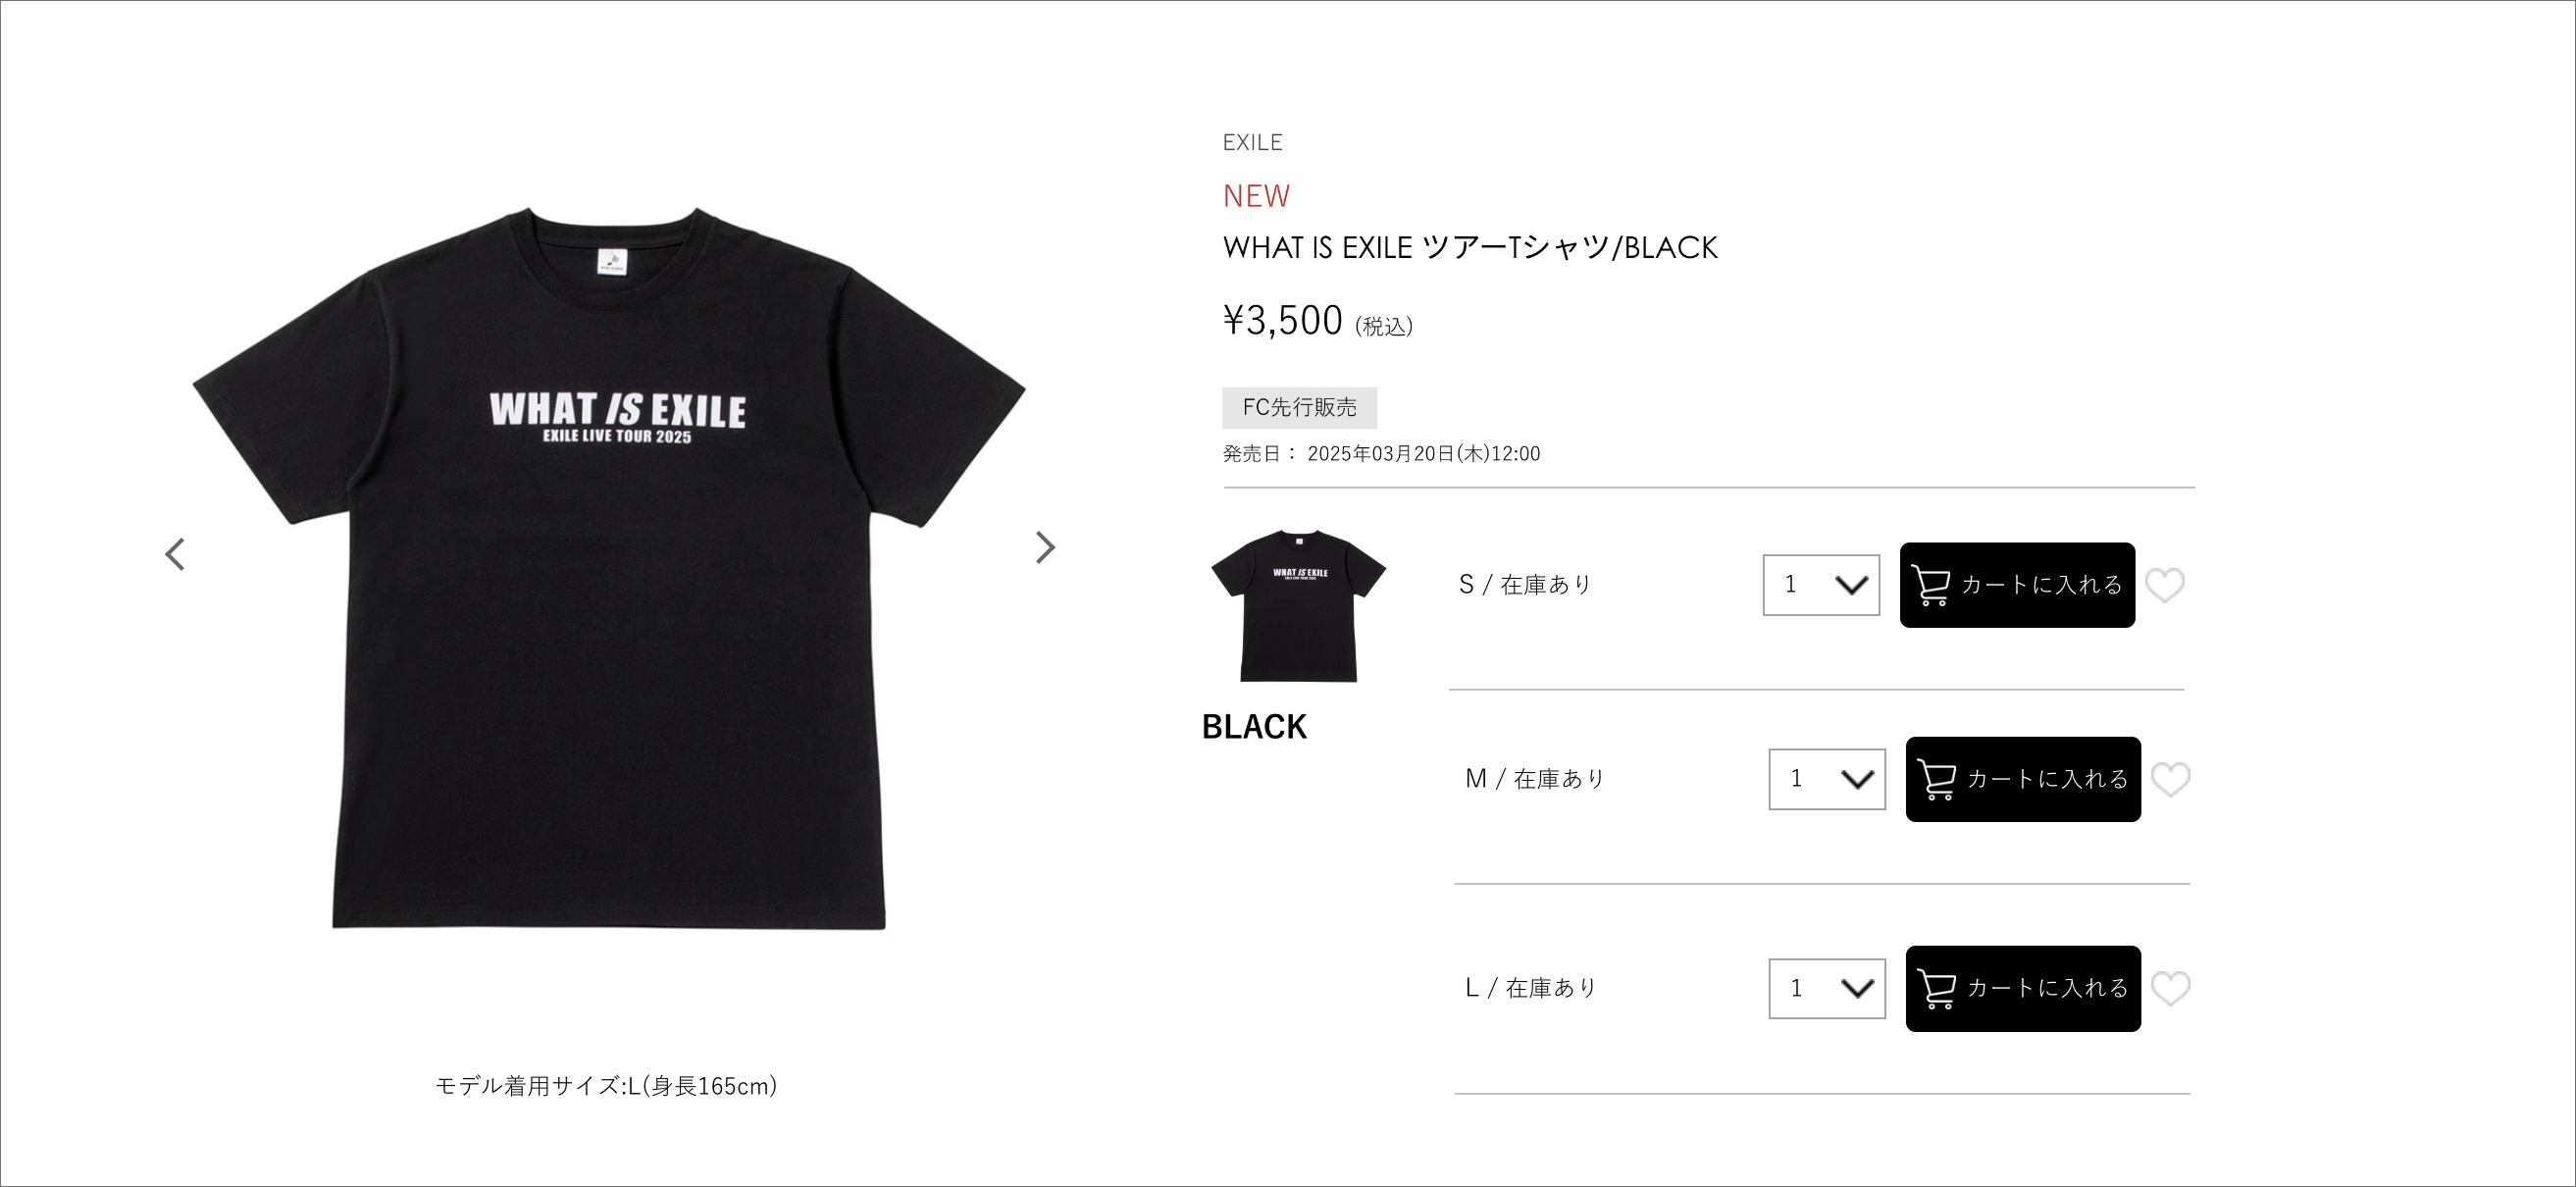Open quantity dropdown for size S
2576x1187 pixels.
(x=1821, y=585)
